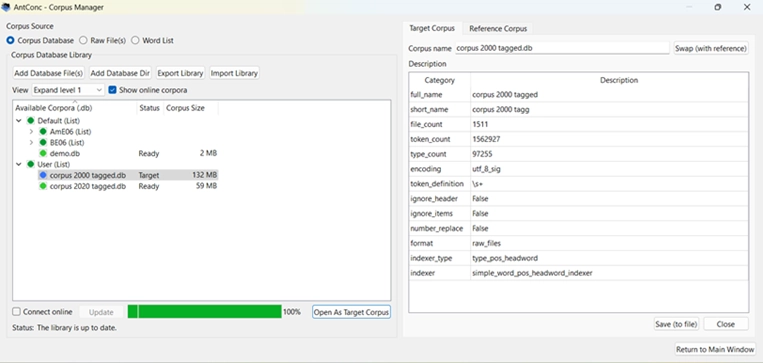
Task: Click the Target status of corpus 2000
Action: coord(148,175)
